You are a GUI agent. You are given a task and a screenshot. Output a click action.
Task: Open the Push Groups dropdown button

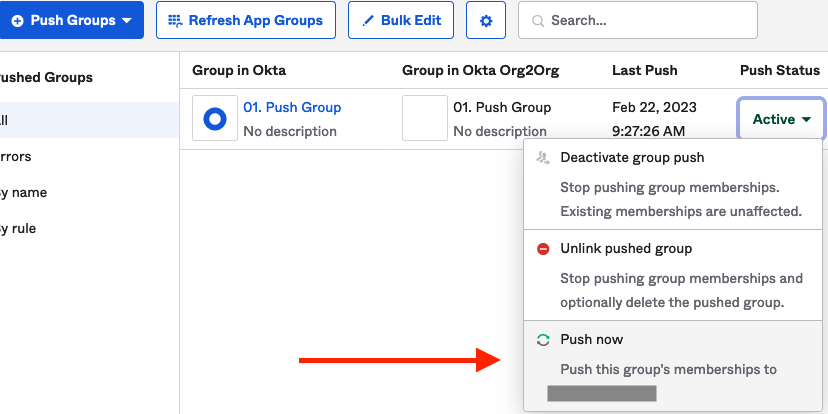[71, 20]
